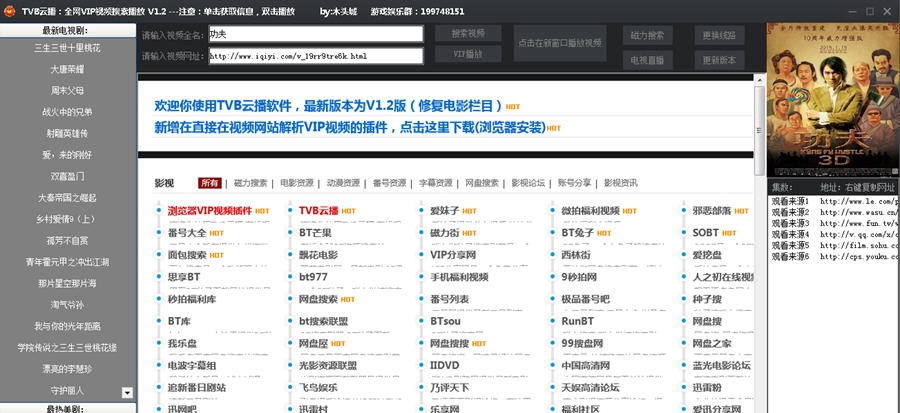Select 大唐荣耀 in the sidebar list
The image size is (900, 413).
tap(68, 69)
